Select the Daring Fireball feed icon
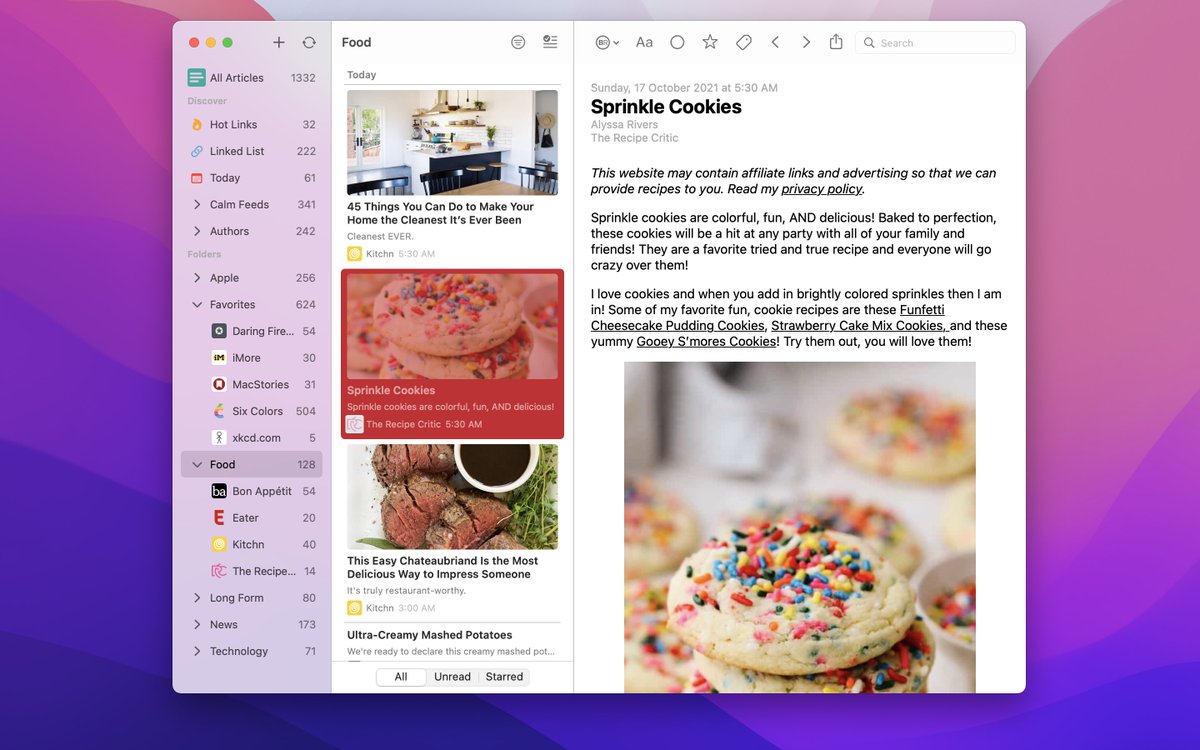Image resolution: width=1200 pixels, height=750 pixels. coord(219,331)
